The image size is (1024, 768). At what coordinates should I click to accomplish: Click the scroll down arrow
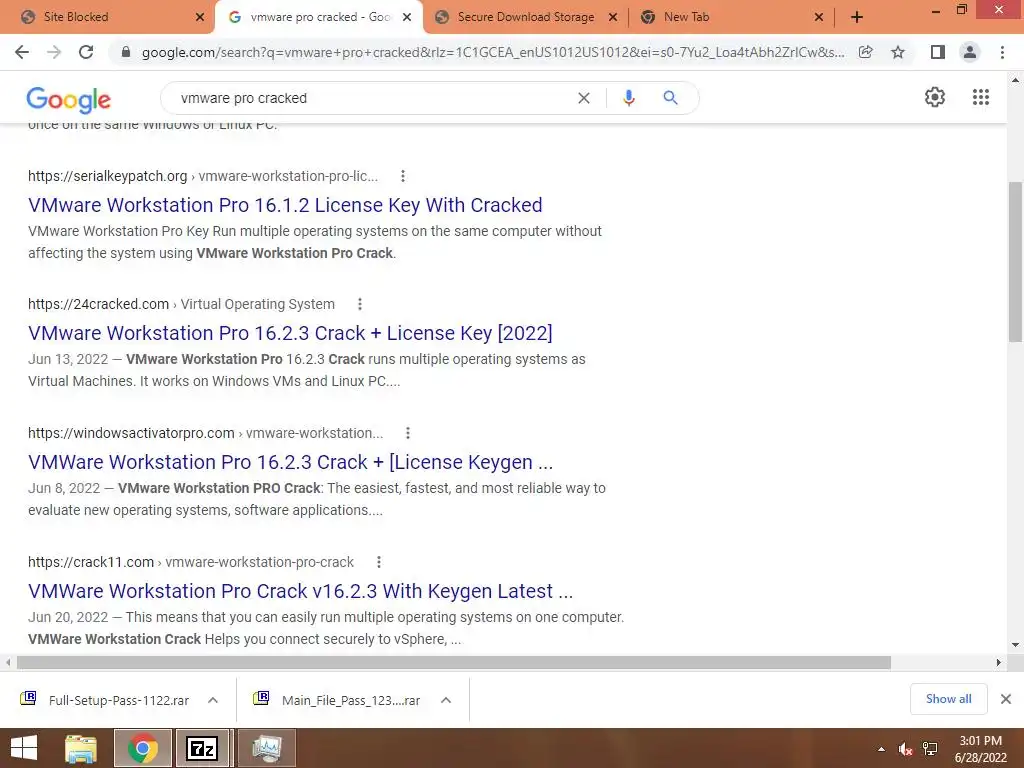pos(1015,645)
